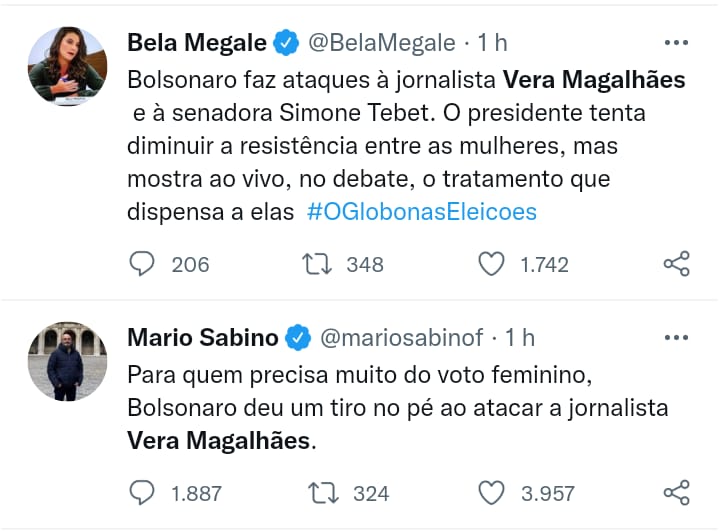Reply to Mario Sabino's tweet
719x531 pixels.
[144, 493]
